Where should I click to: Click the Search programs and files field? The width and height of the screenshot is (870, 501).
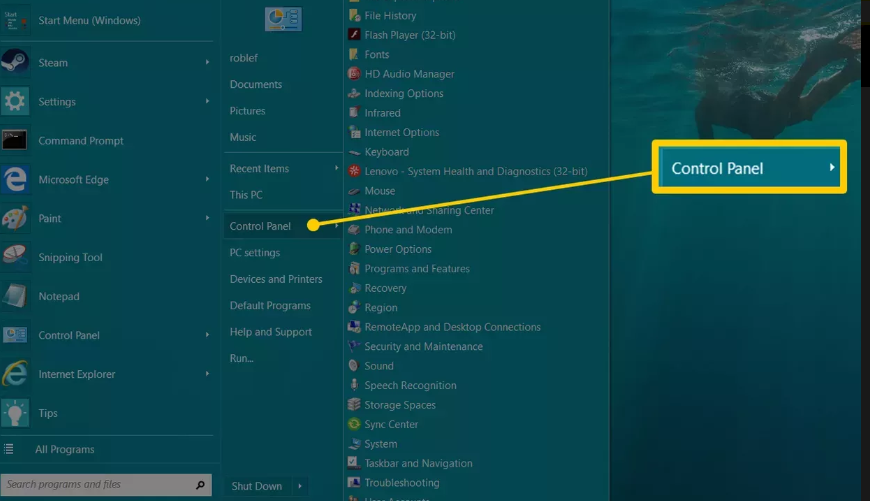(x=106, y=485)
